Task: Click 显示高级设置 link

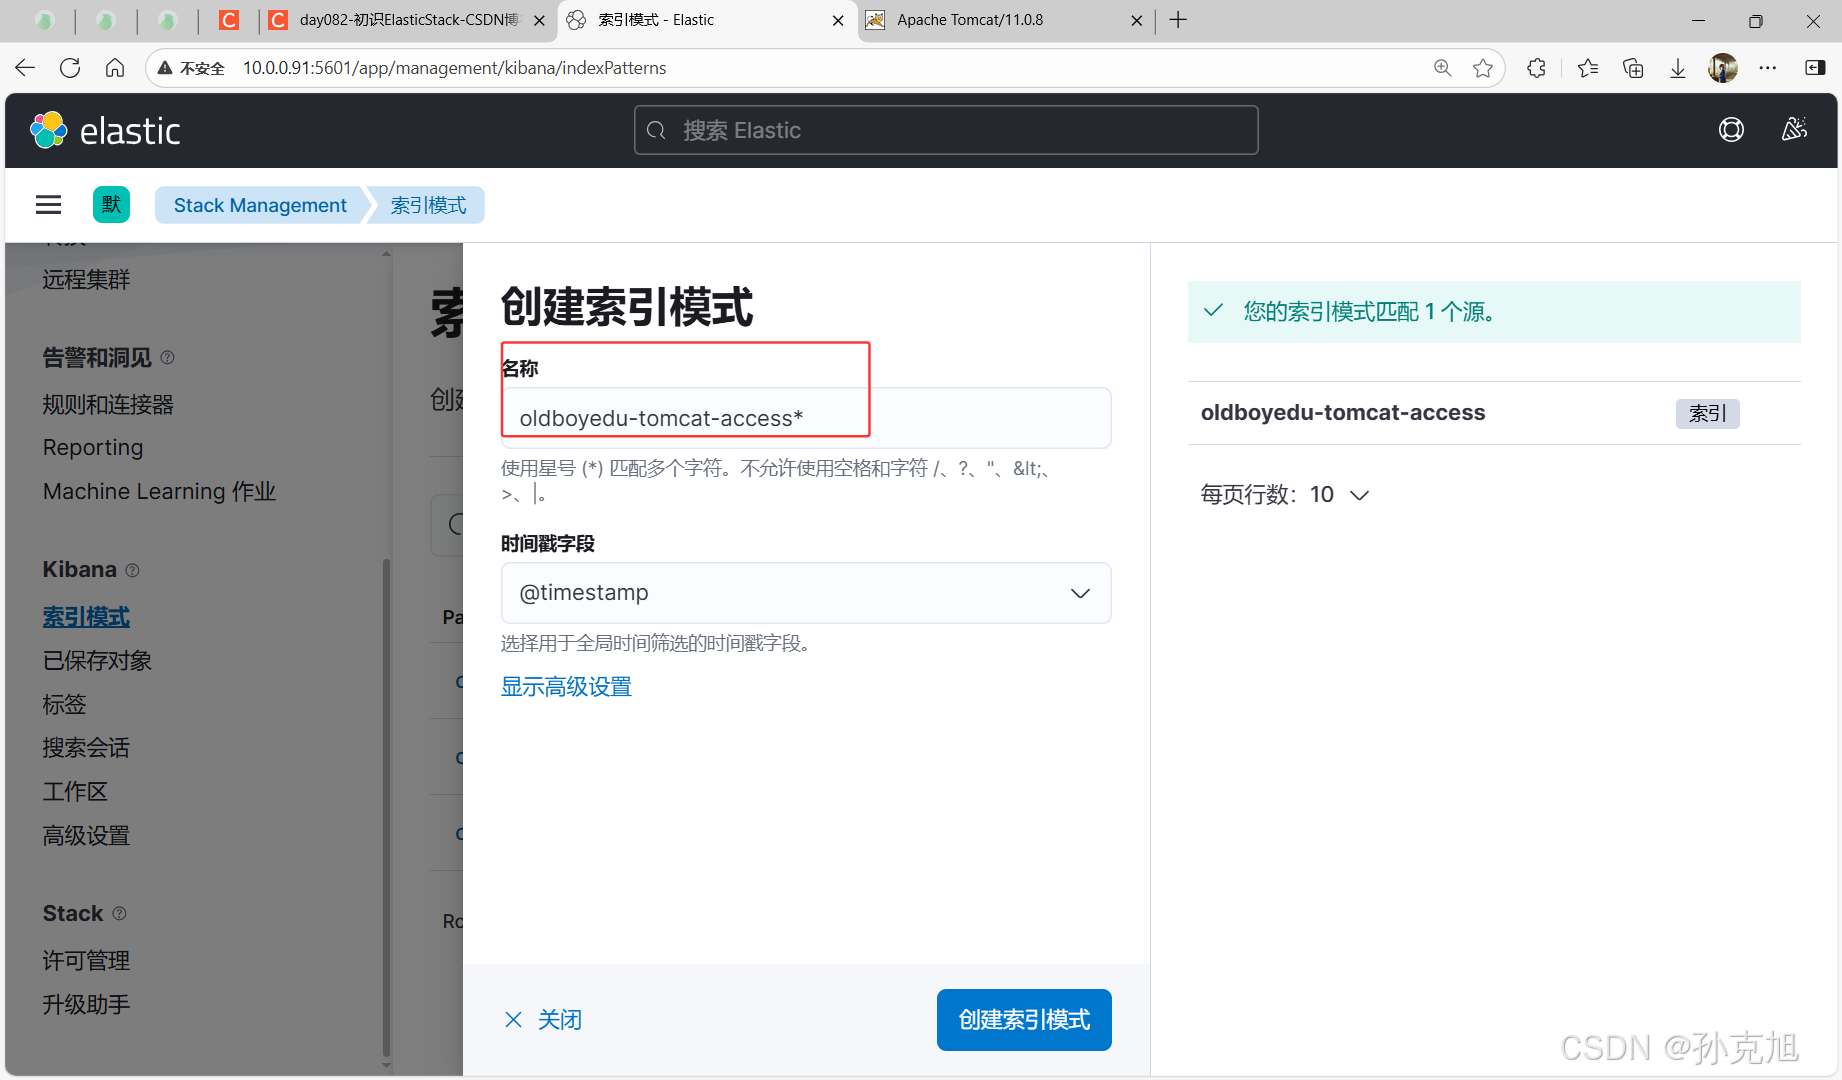Action: point(566,687)
